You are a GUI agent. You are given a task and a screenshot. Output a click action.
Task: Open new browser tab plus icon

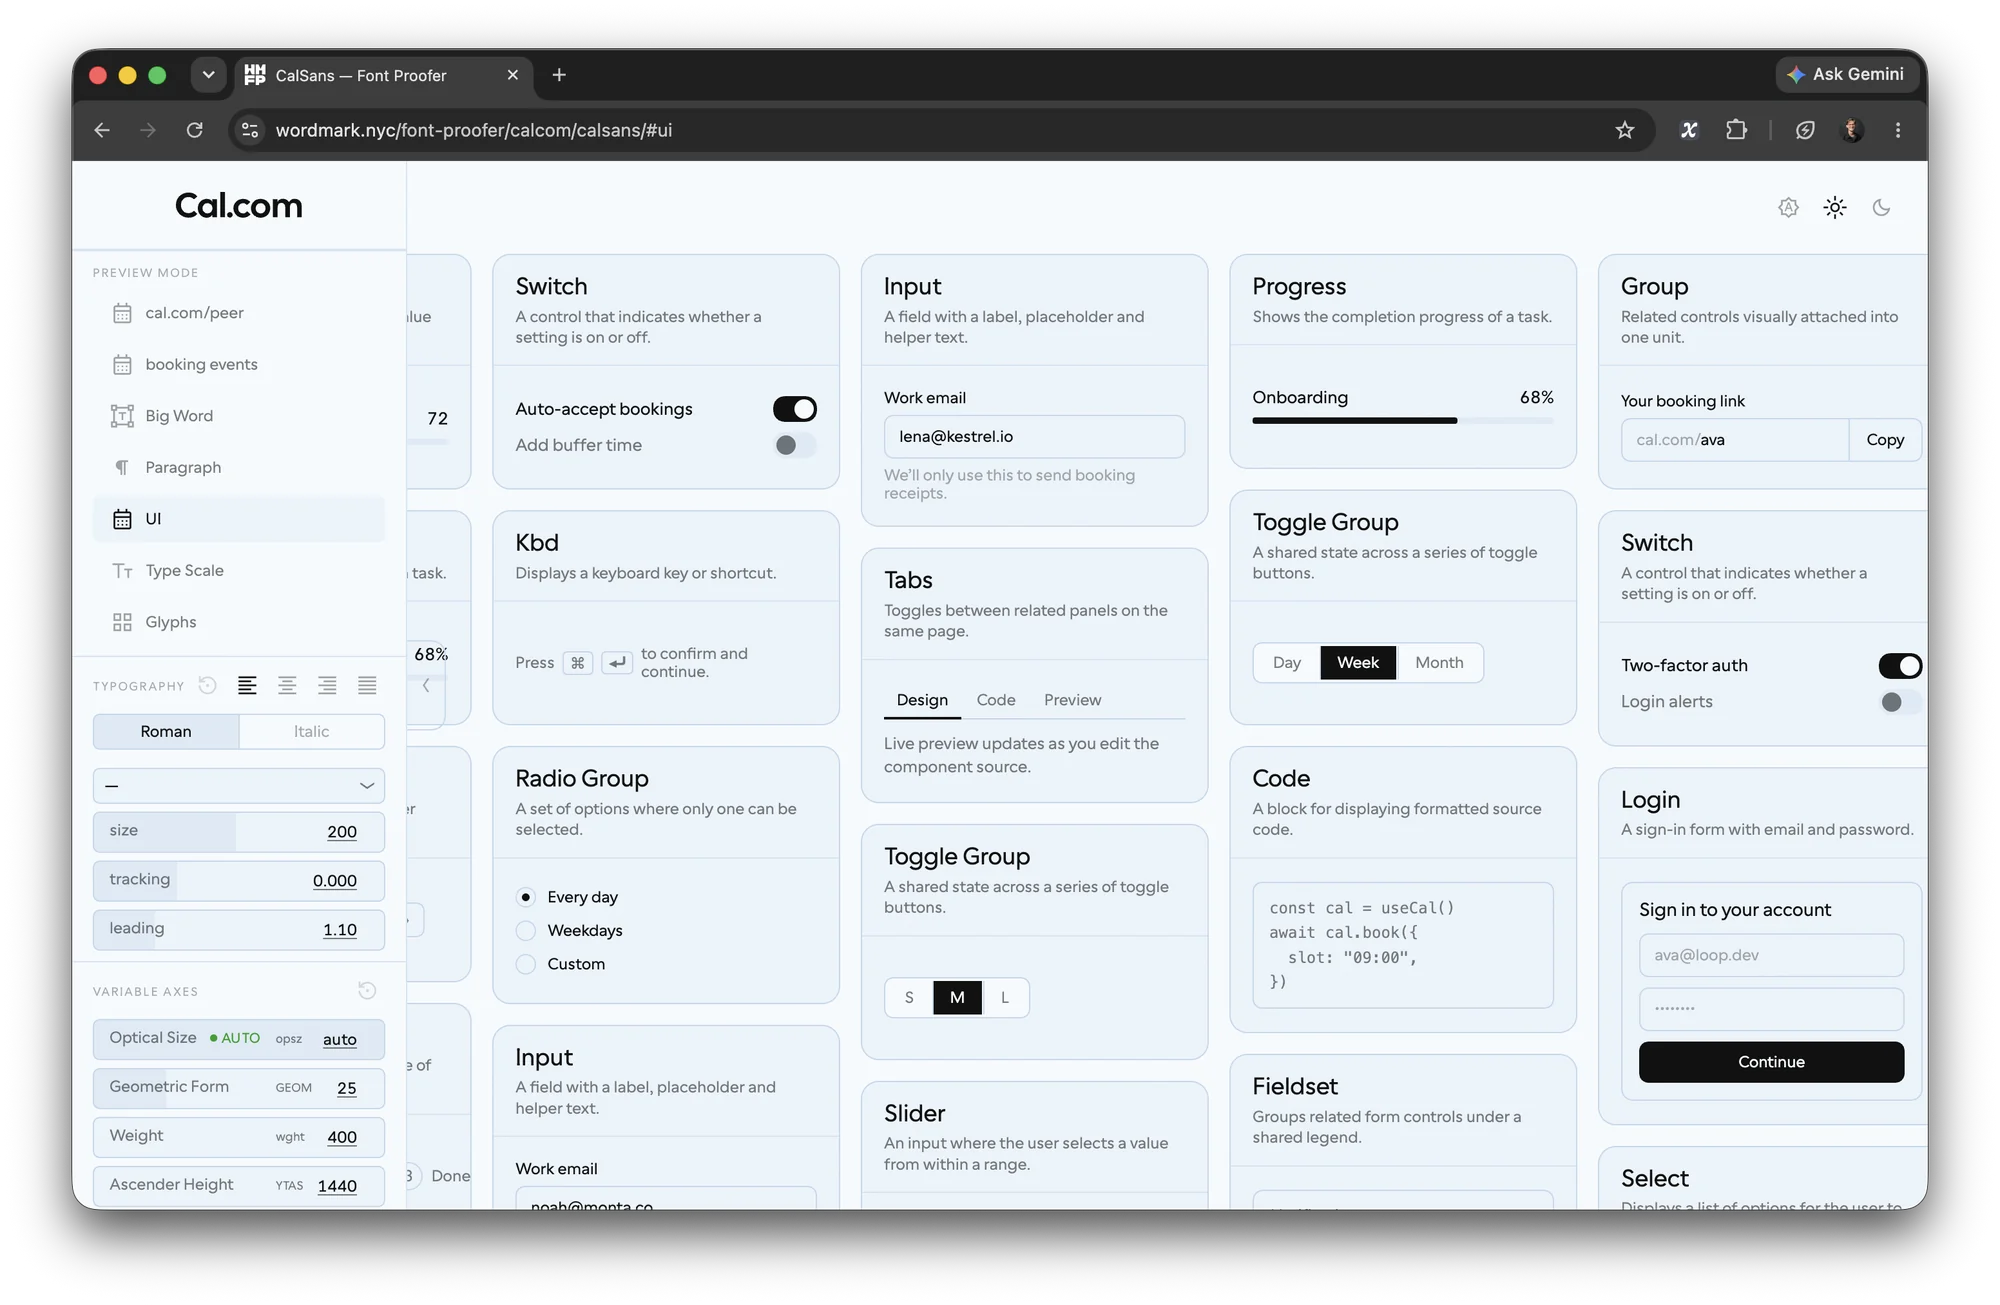(x=559, y=75)
